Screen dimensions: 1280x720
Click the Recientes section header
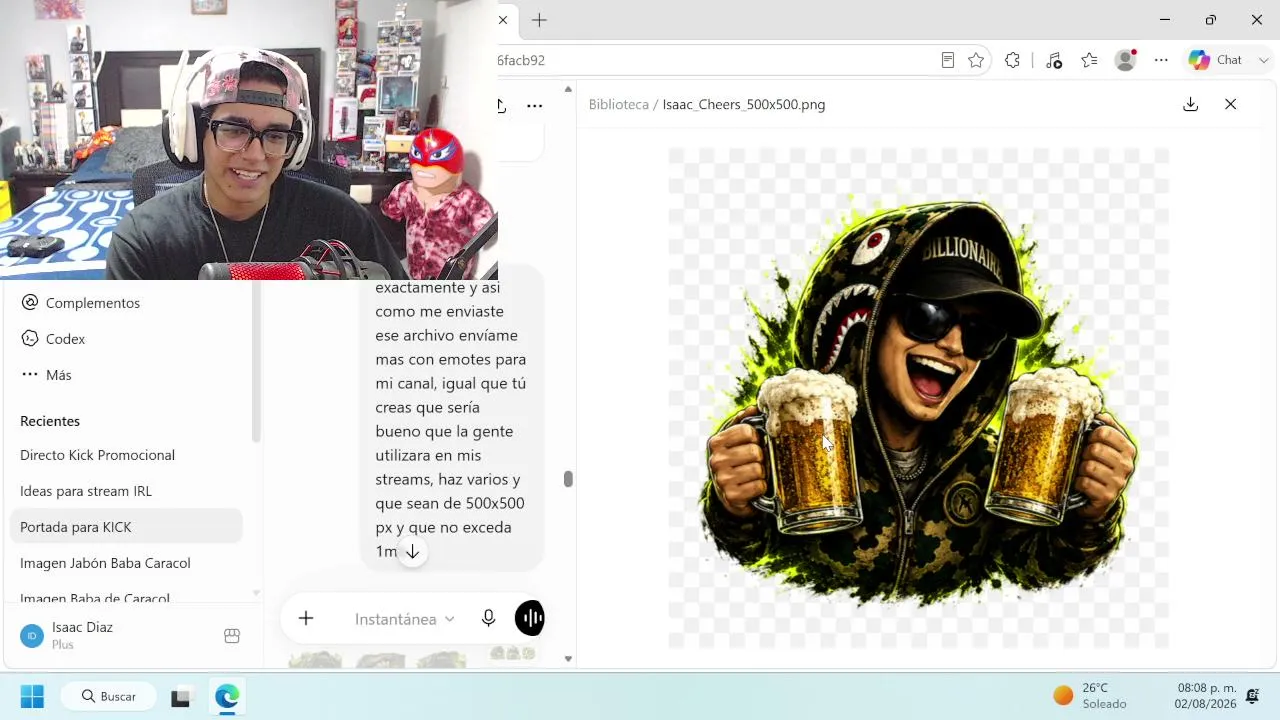(50, 421)
